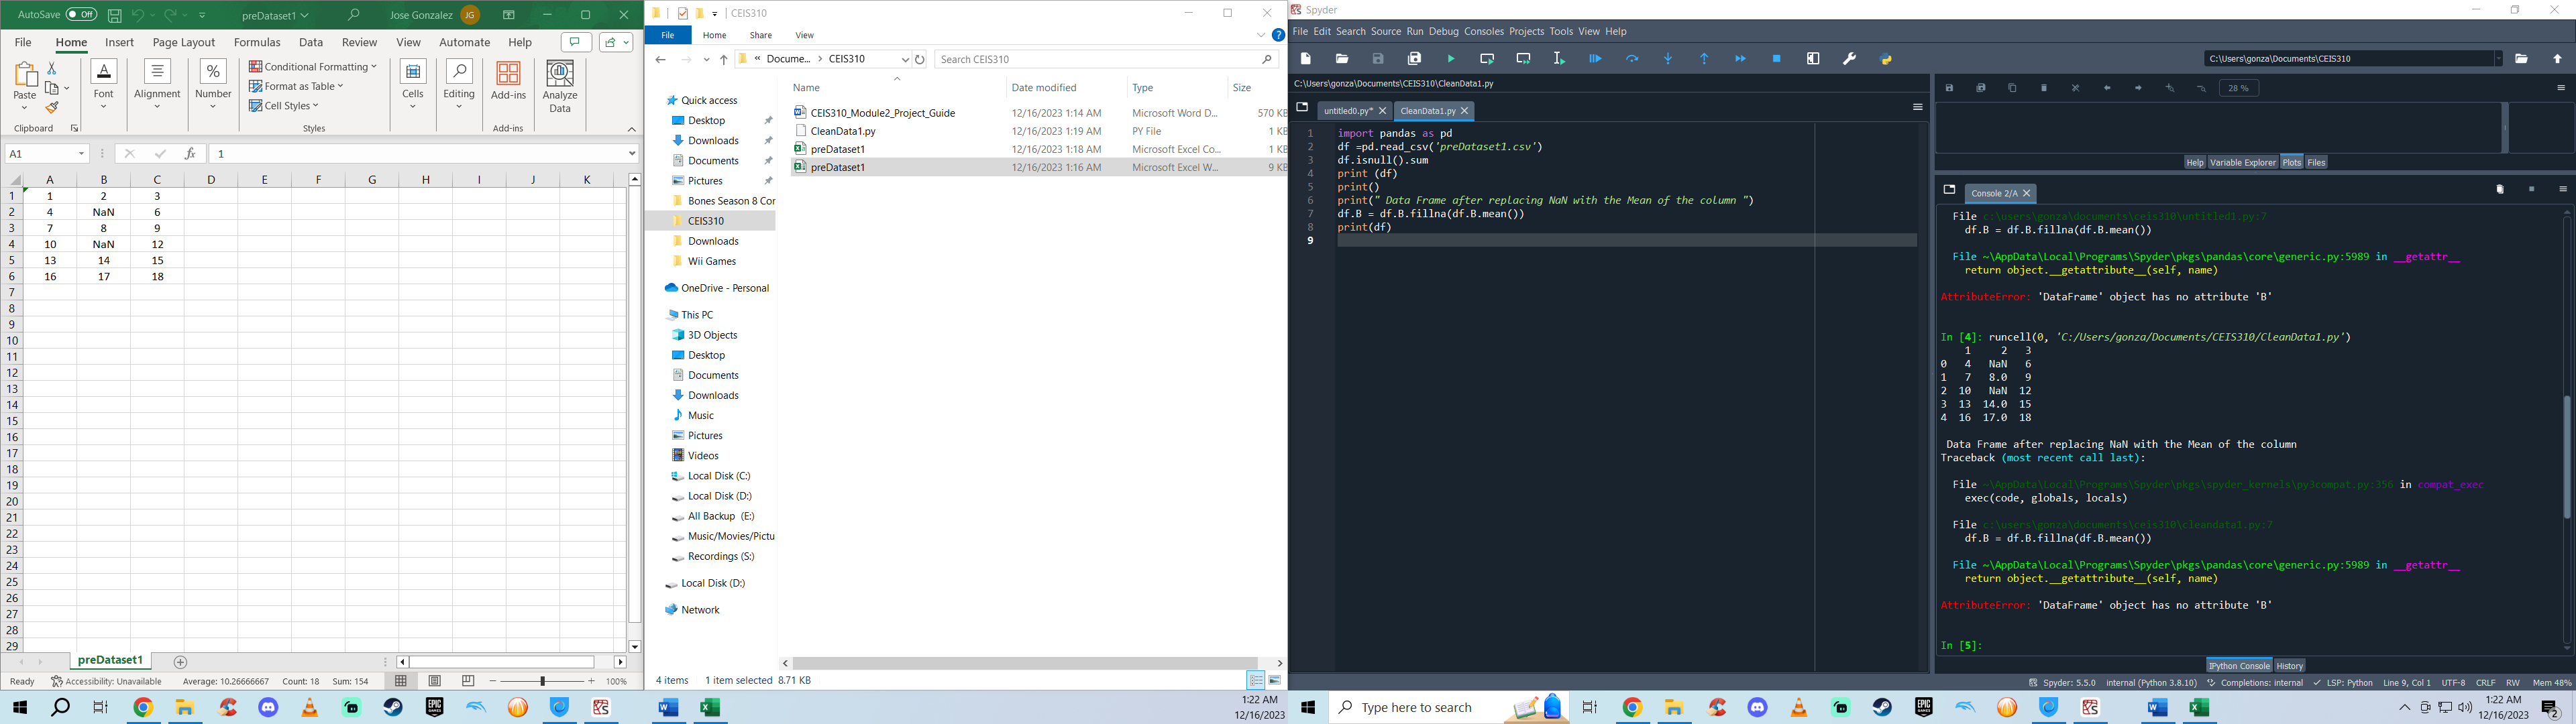Click Excel zoom slider

[x=542, y=681]
